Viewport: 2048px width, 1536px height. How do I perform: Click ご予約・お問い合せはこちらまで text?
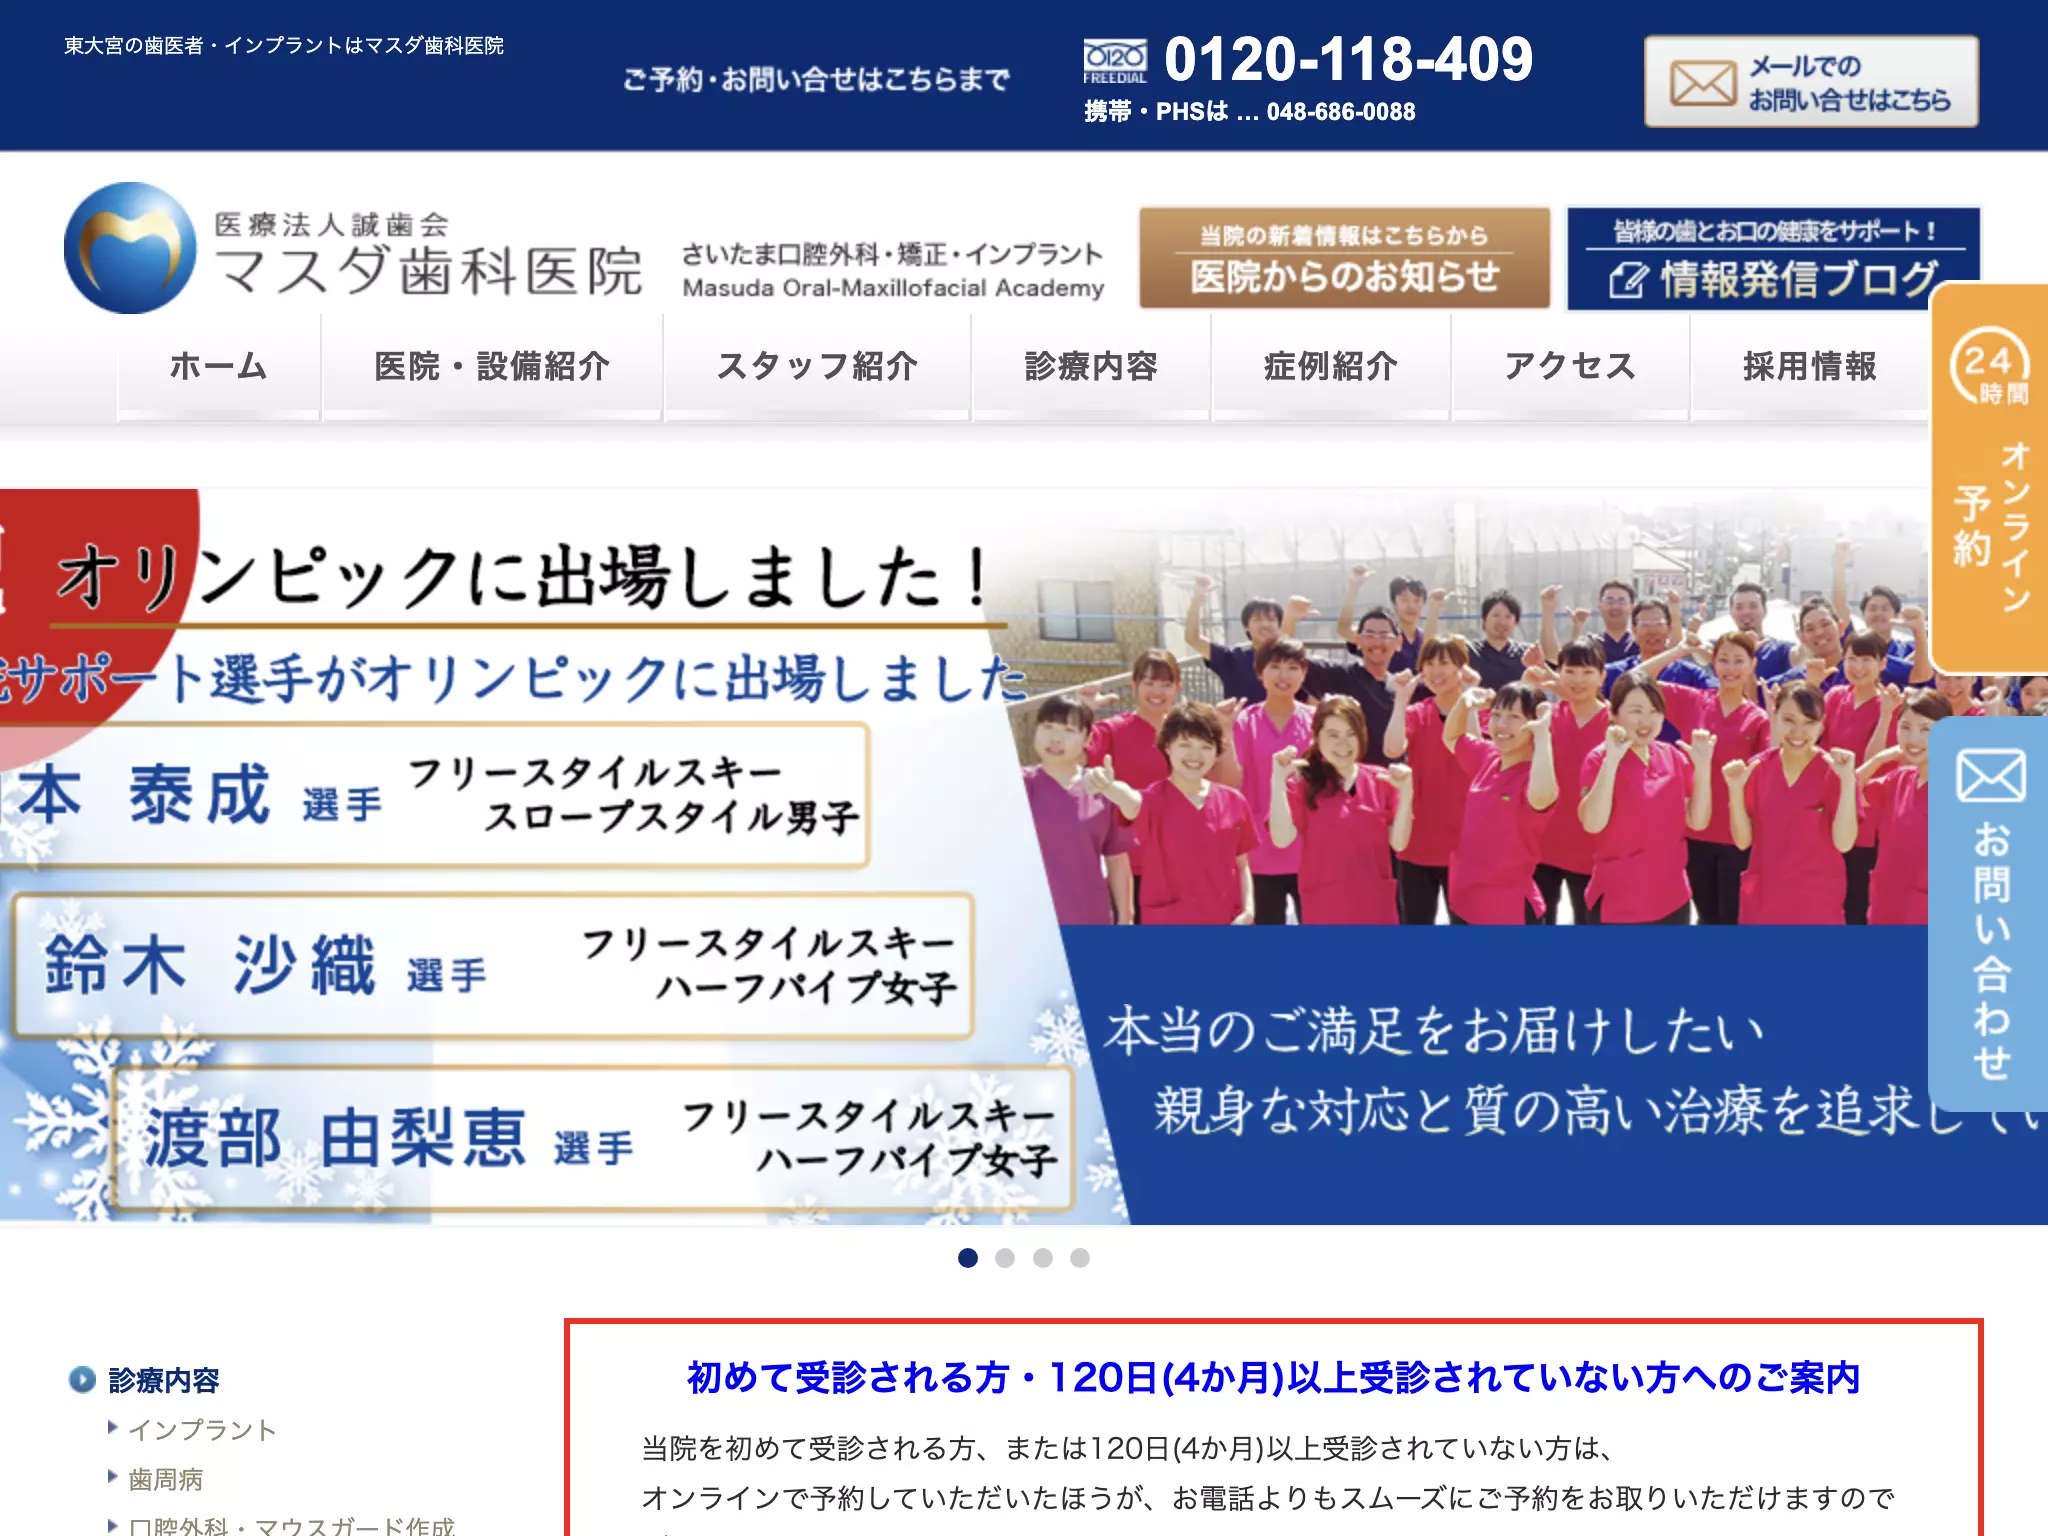pyautogui.click(x=816, y=80)
